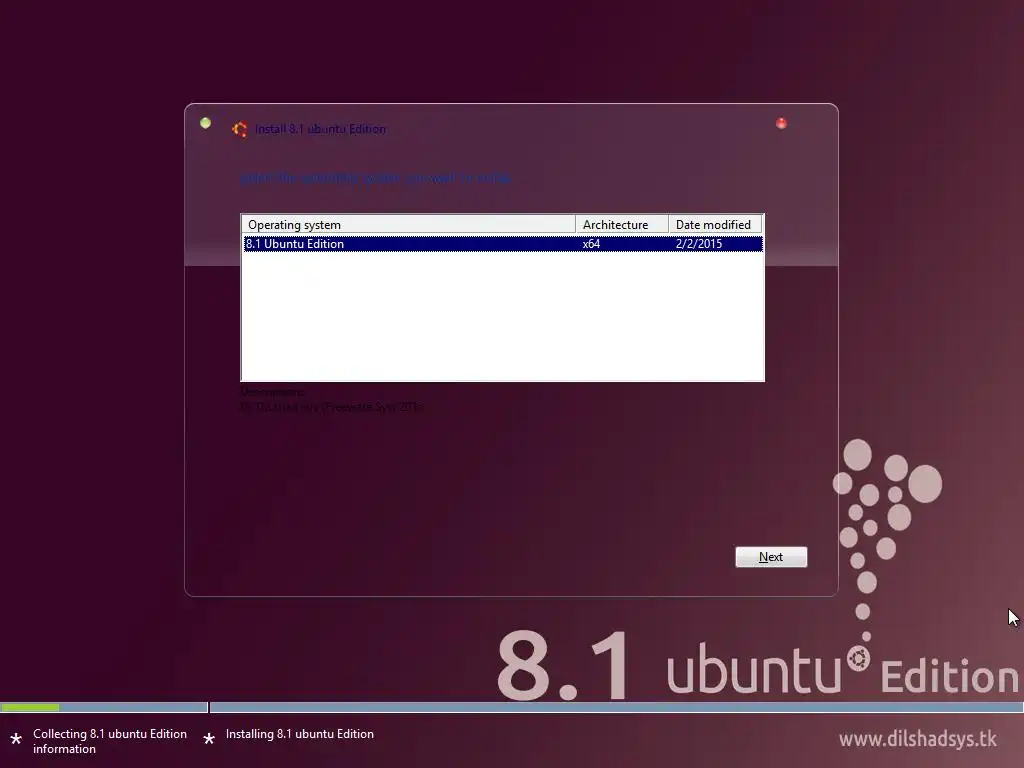Click the x64 architecture cell
Screen dimensions: 1024x768
(x=592, y=244)
